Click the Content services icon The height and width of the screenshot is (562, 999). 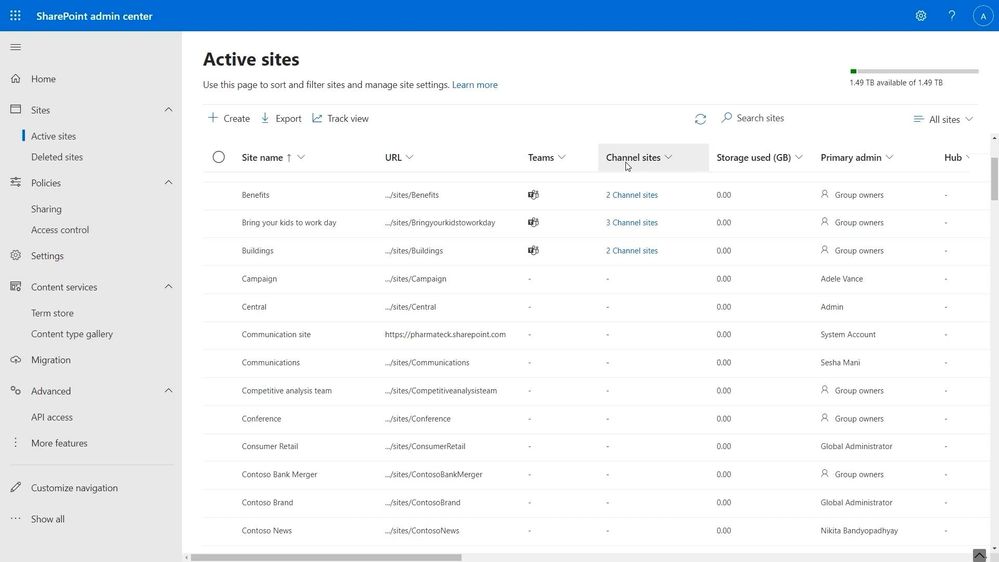pyautogui.click(x=16, y=287)
